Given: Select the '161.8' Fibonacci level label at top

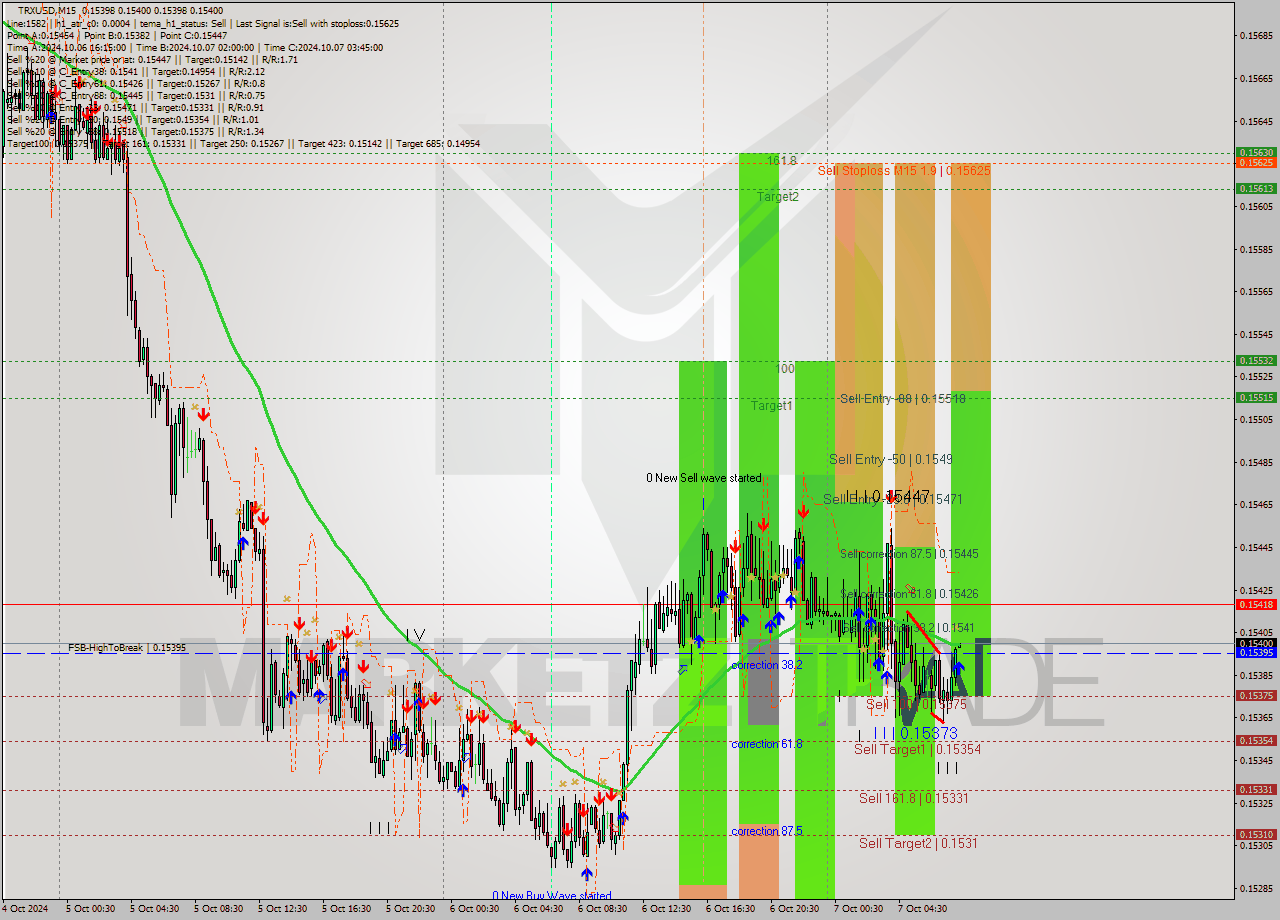Looking at the screenshot, I should click(x=781, y=161).
